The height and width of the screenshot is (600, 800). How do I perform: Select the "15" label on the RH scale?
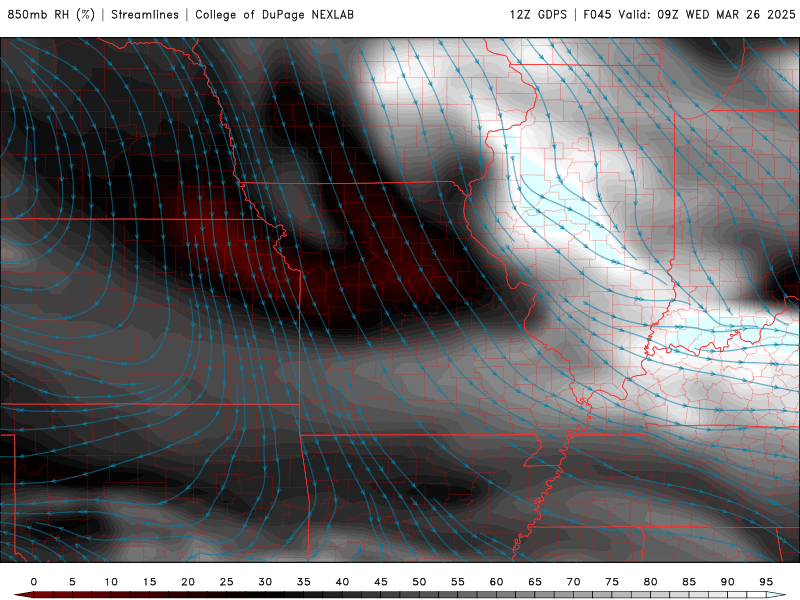[149, 582]
